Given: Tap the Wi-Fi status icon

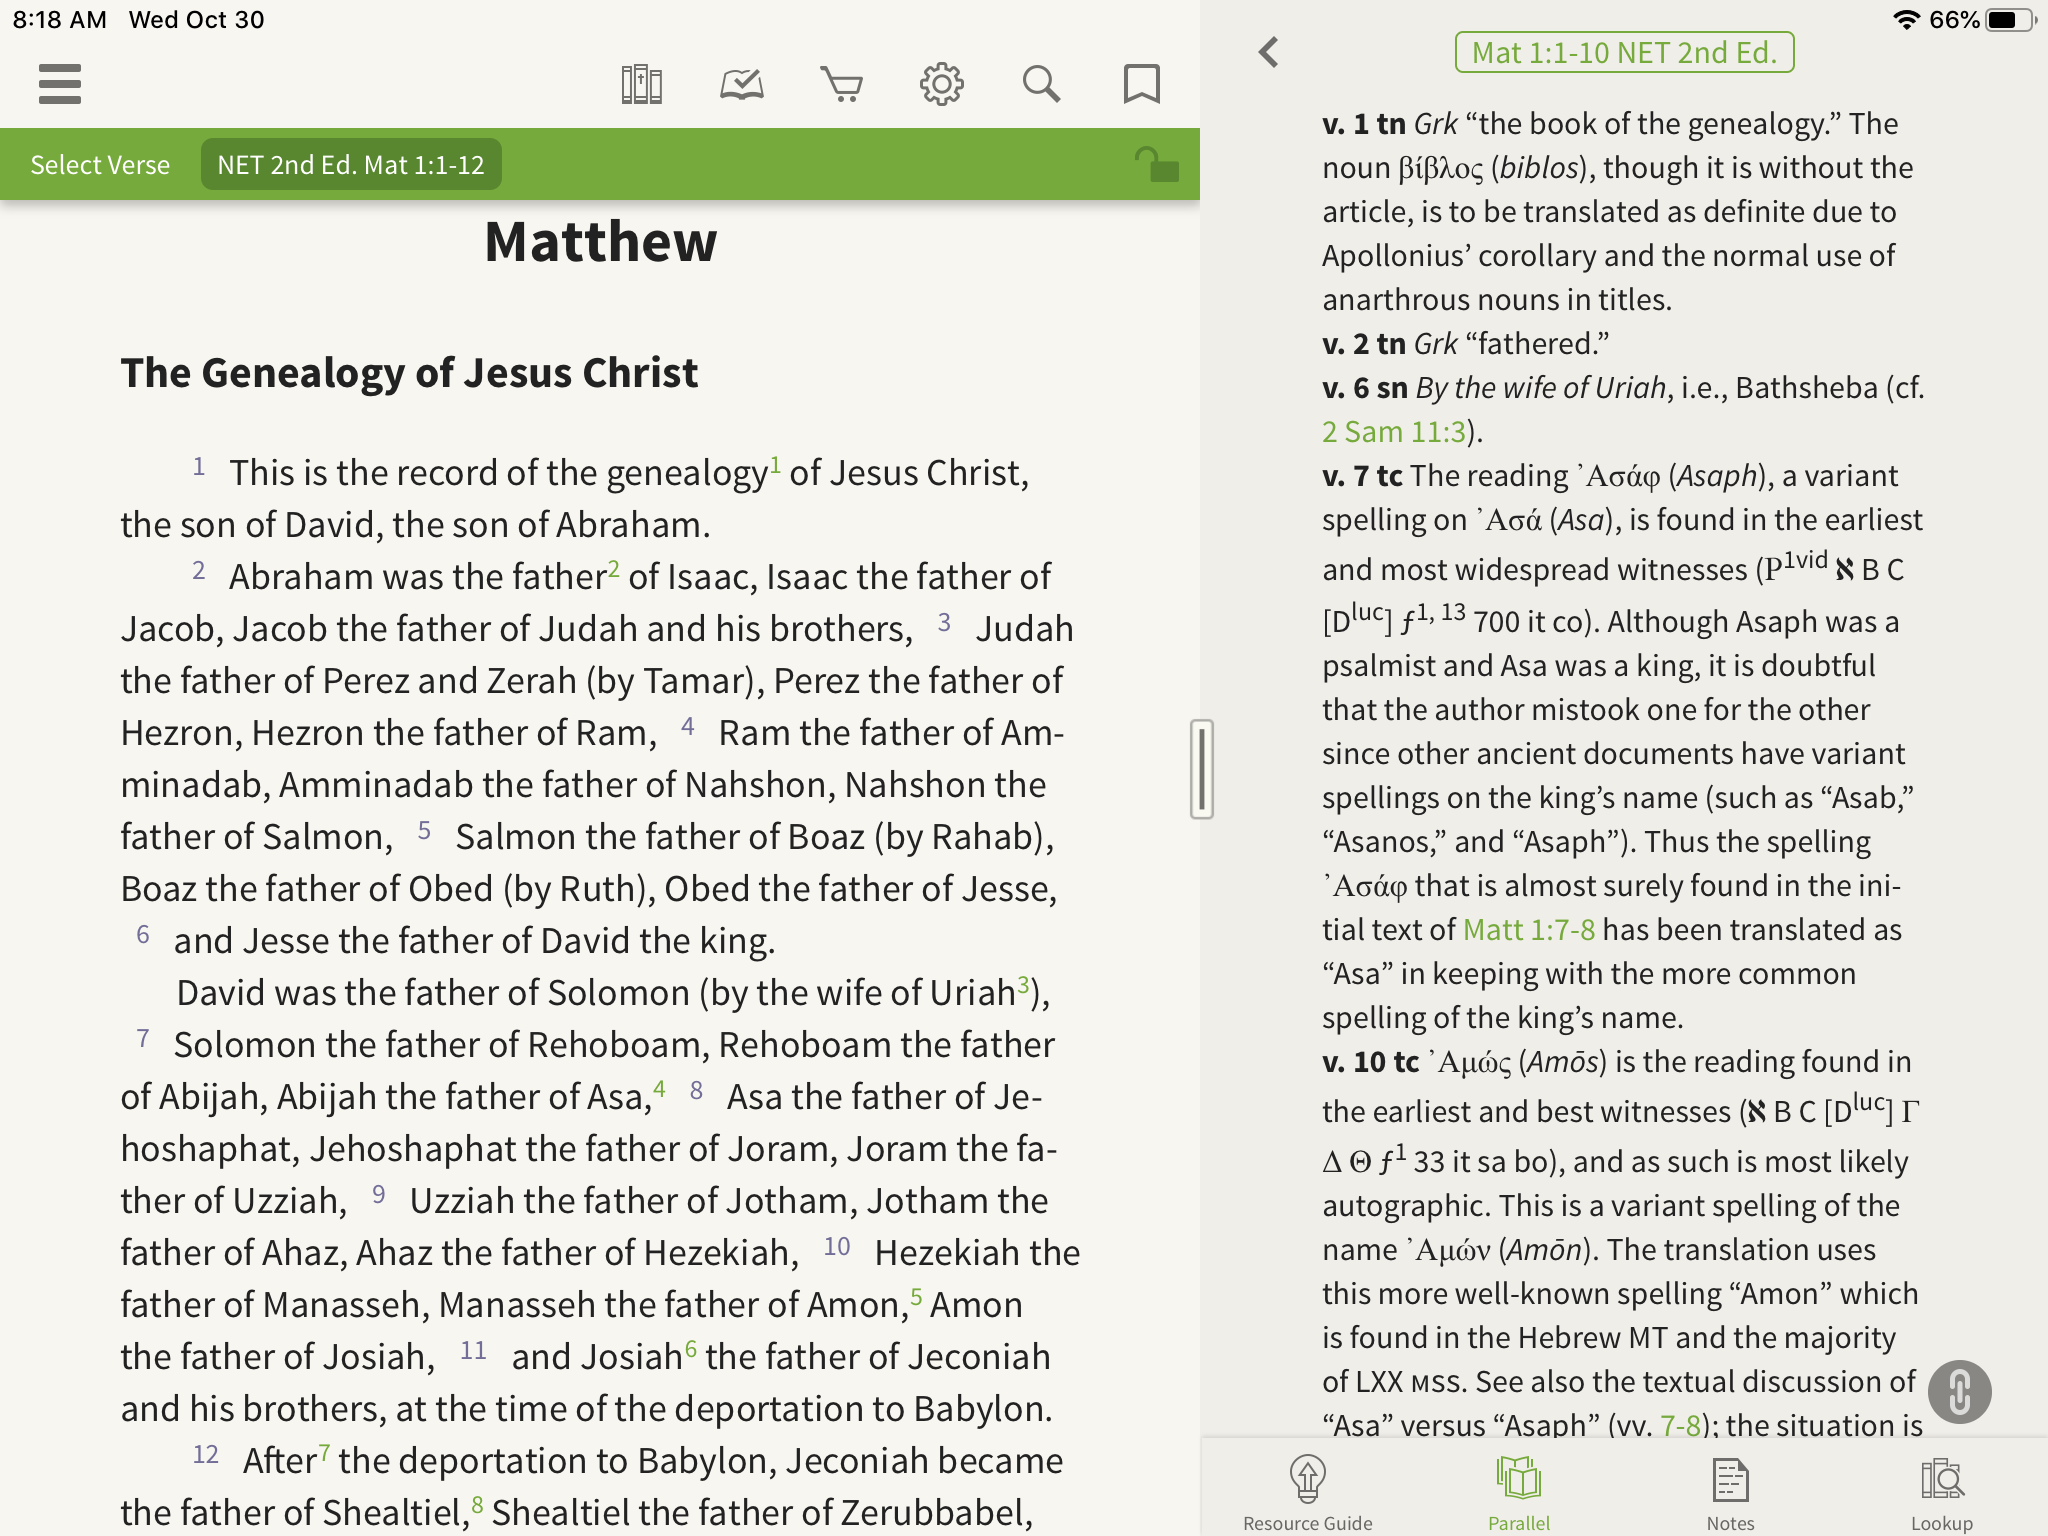Looking at the screenshot, I should click(x=1907, y=20).
